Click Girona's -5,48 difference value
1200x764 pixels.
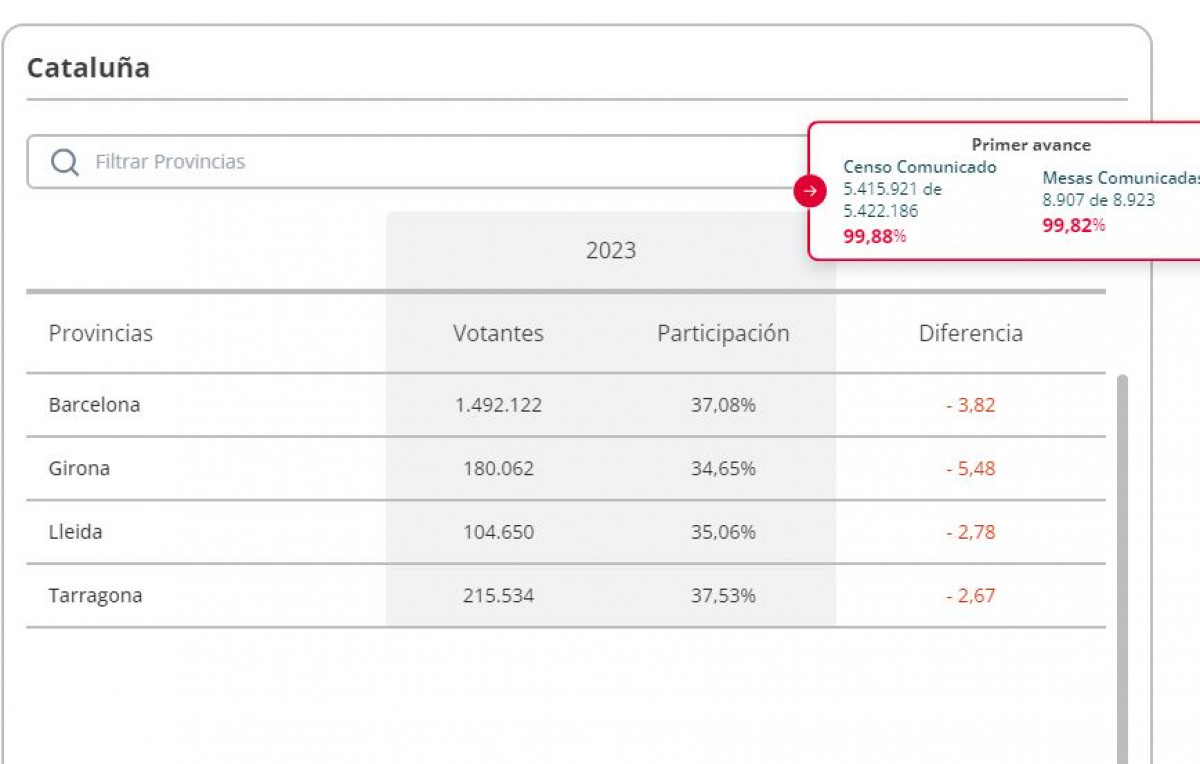point(970,468)
